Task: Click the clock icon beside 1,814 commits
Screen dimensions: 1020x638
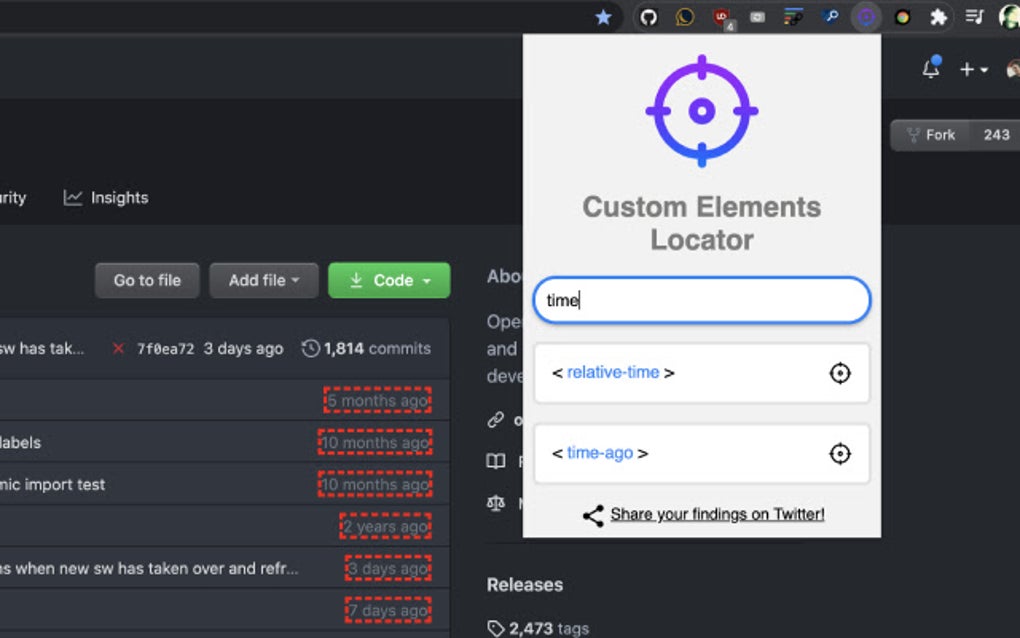Action: click(309, 348)
